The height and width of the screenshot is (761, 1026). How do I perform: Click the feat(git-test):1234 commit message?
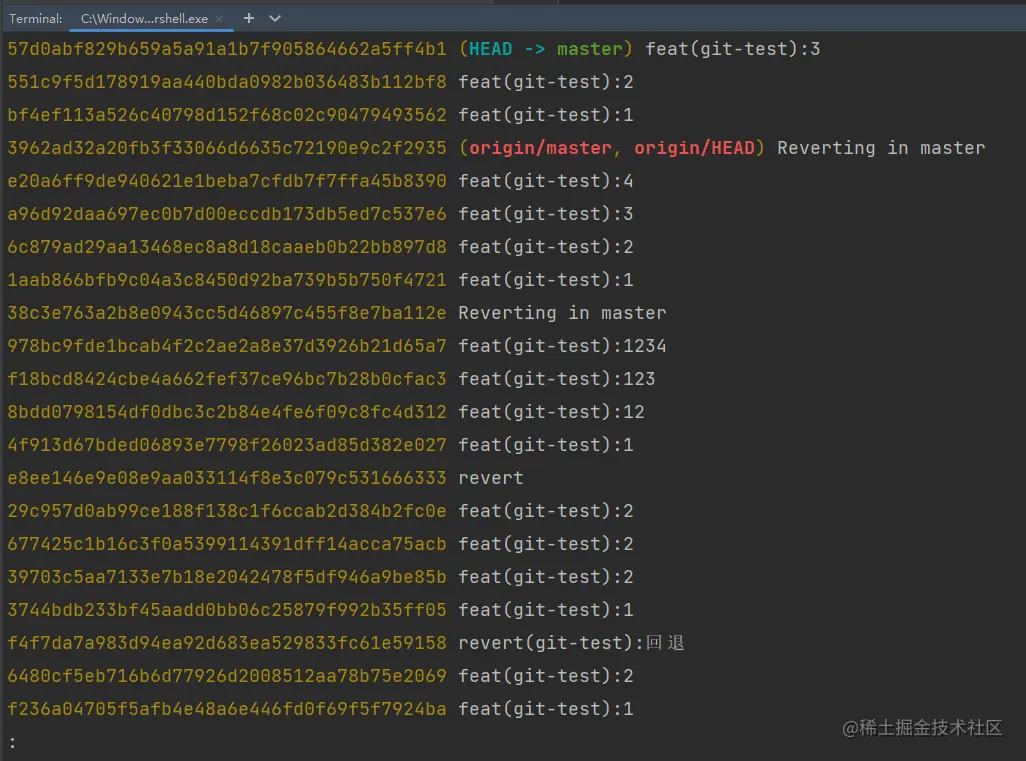pyautogui.click(x=562, y=346)
